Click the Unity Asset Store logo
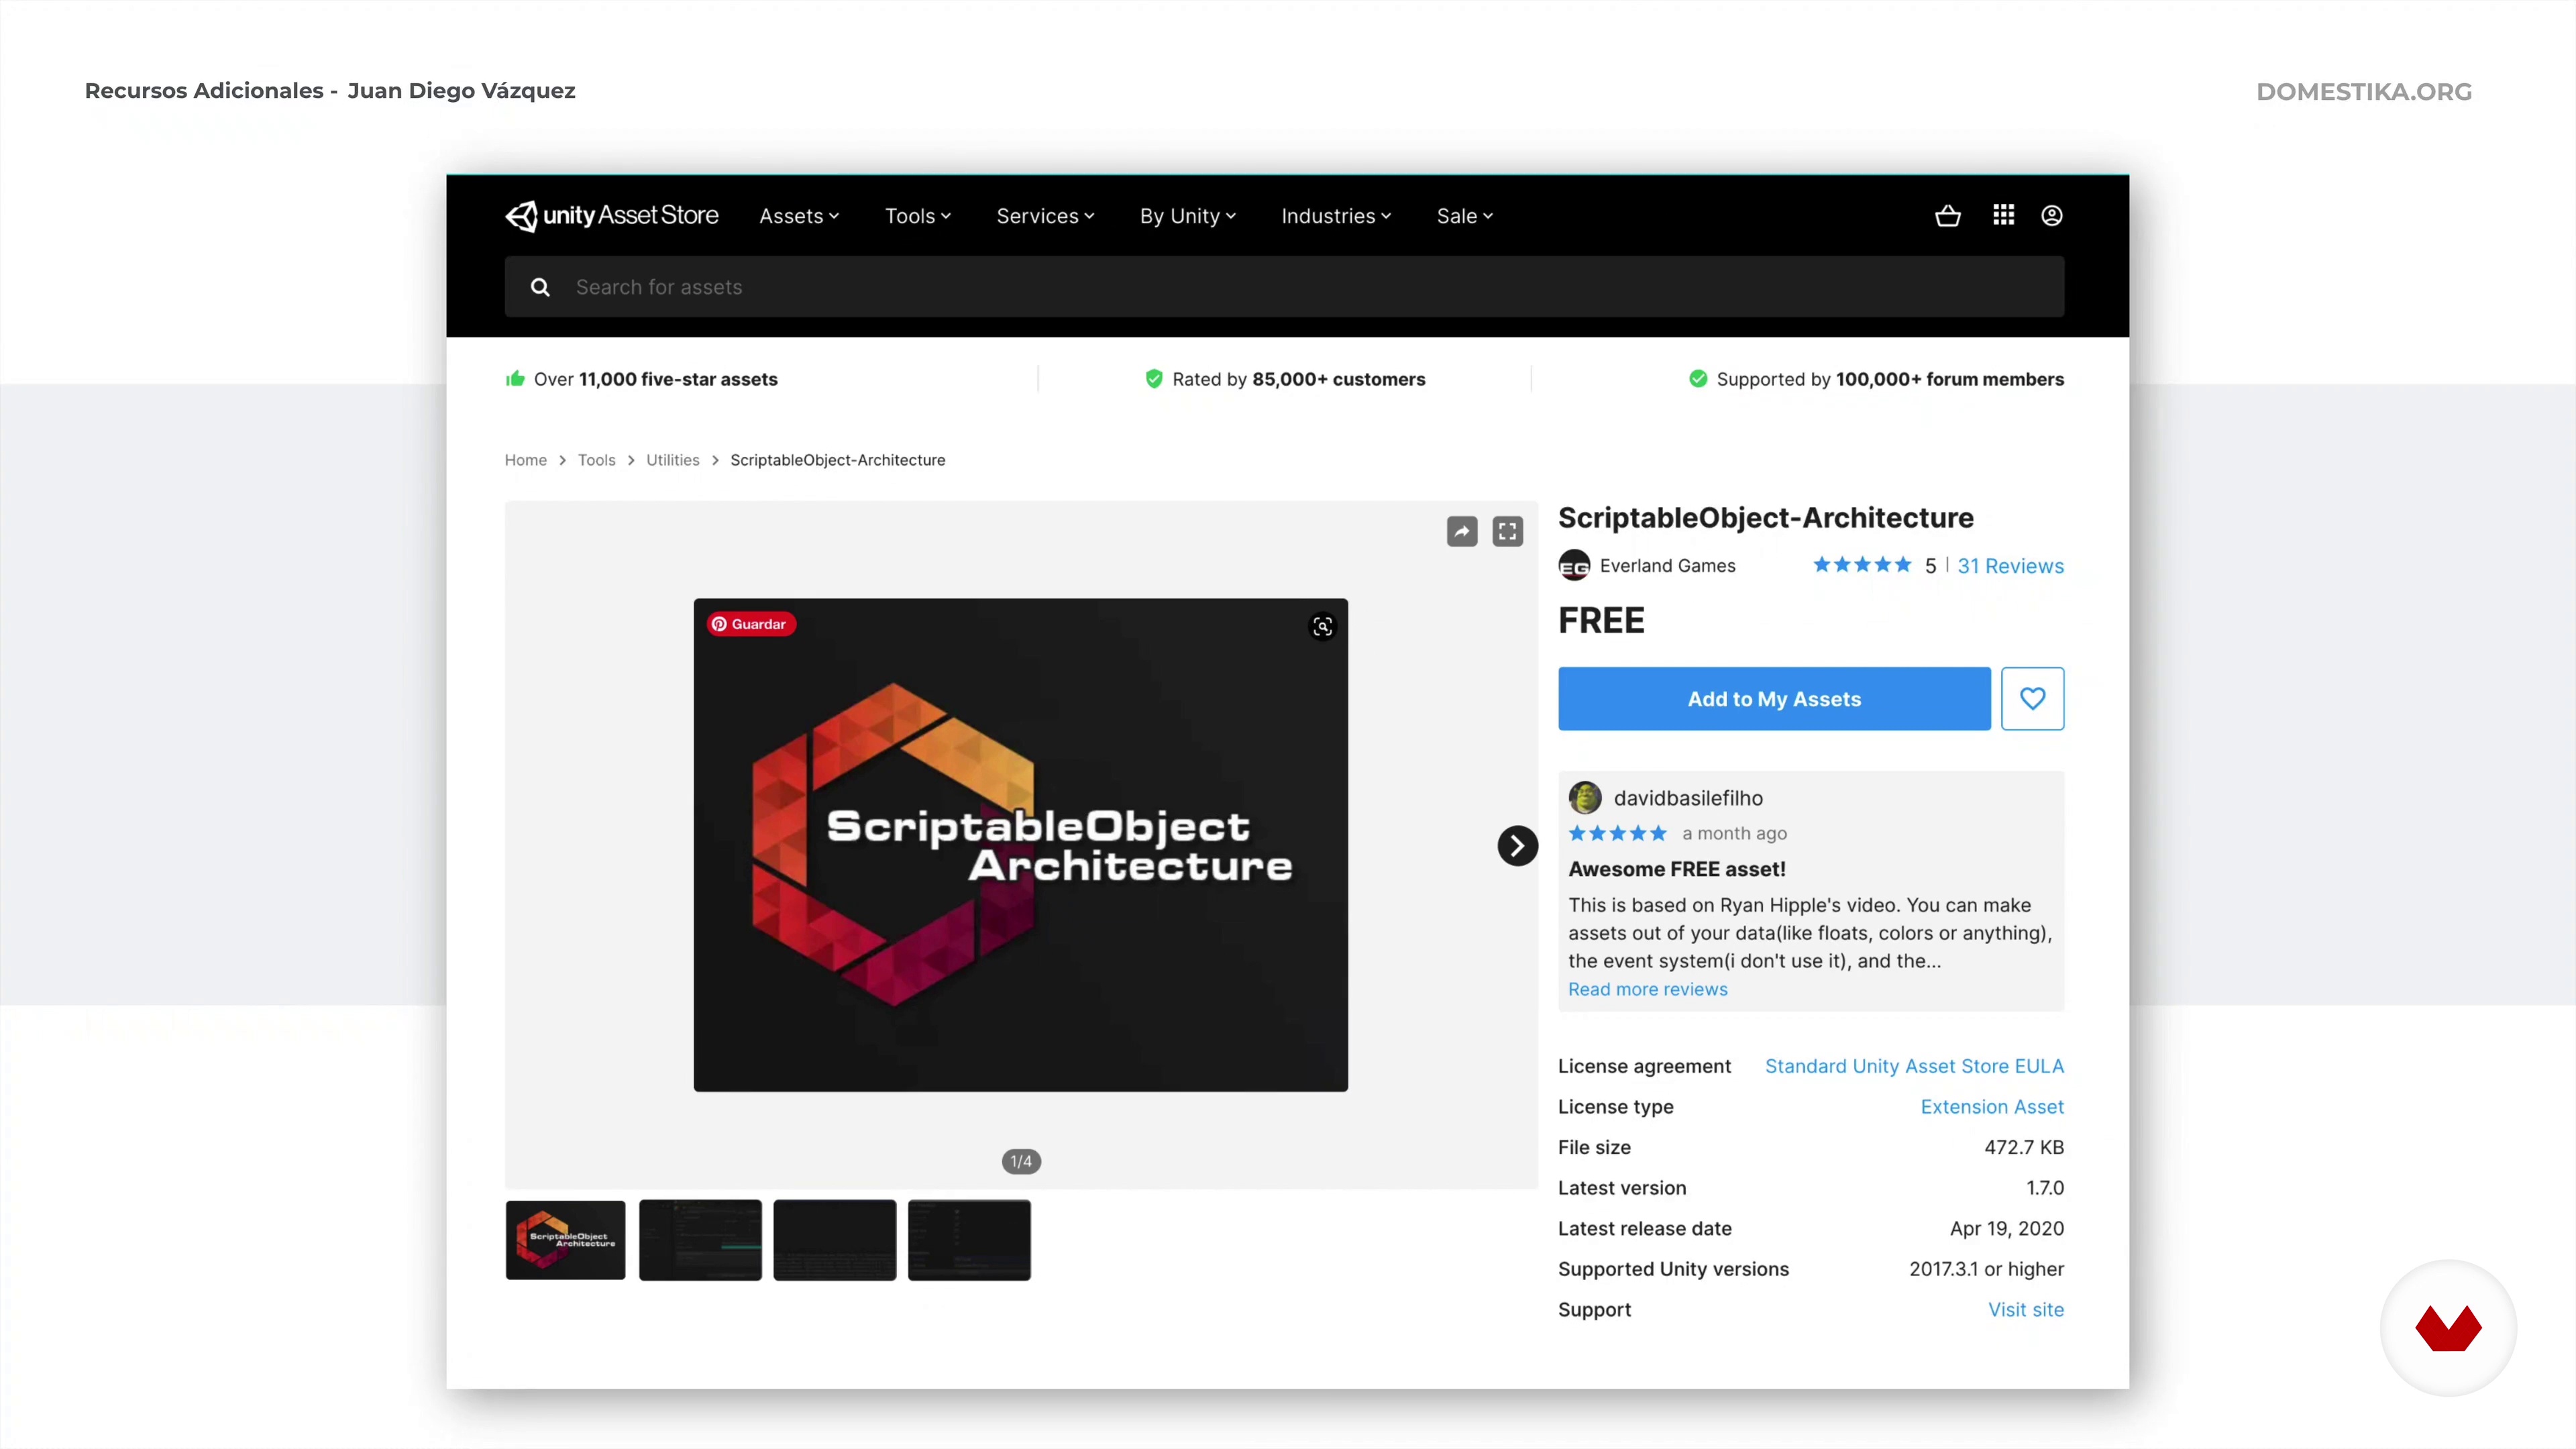Screen dimensions: 2576x1449 point(611,216)
